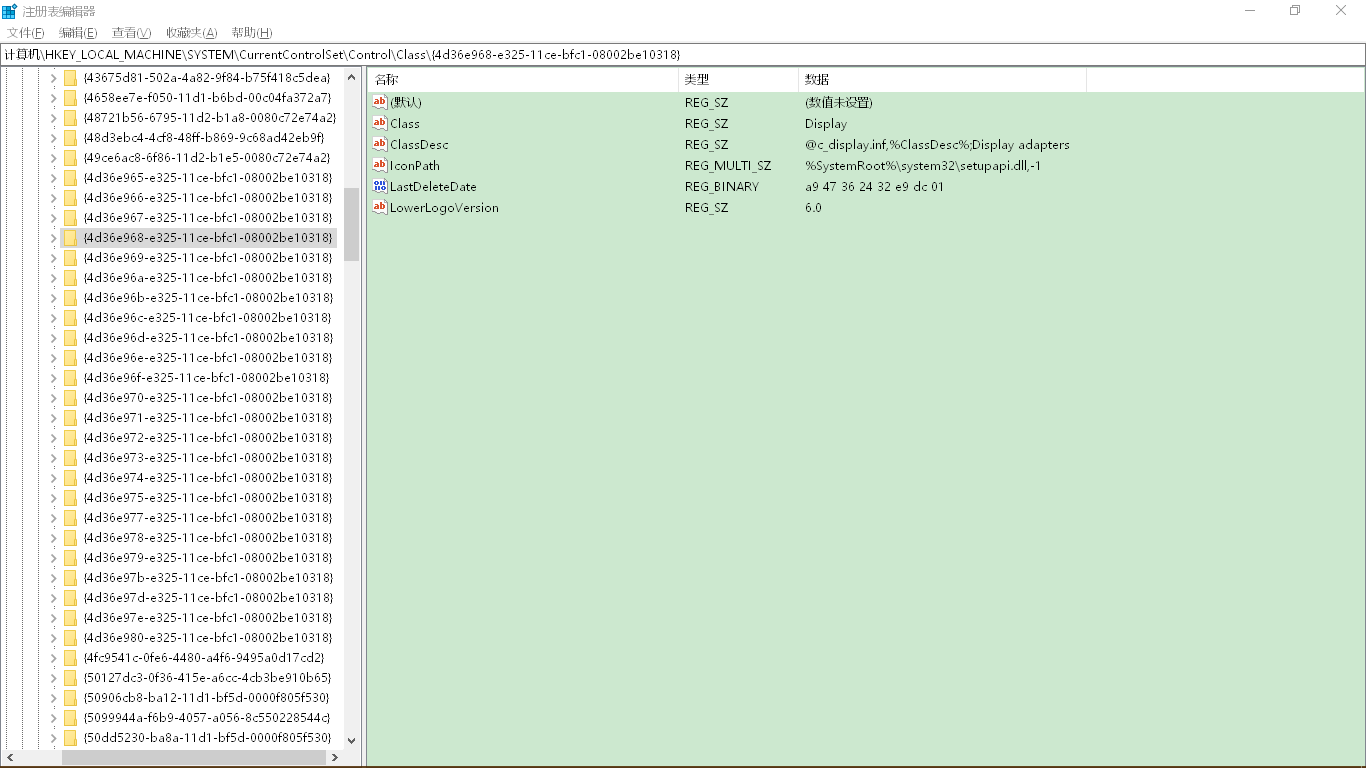Click the binary data 'a9 47 36 24 32 e9 dc 01'
The image size is (1366, 768).
click(x=874, y=186)
